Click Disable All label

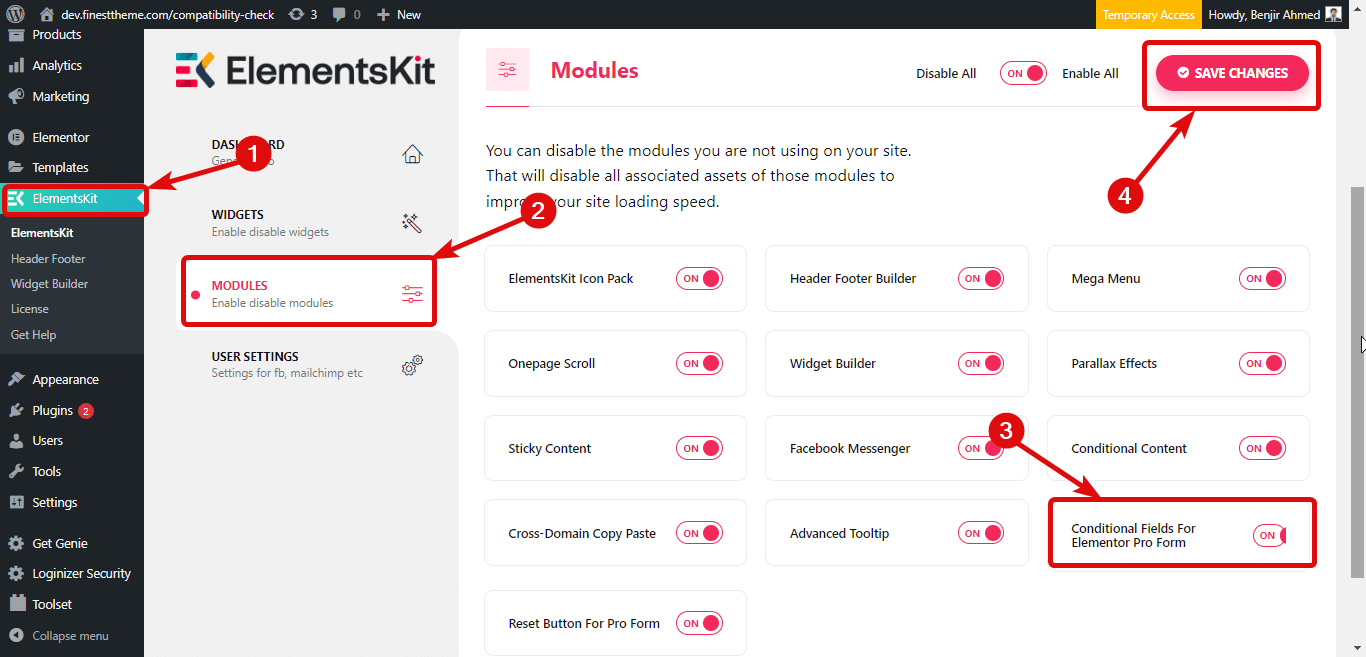pyautogui.click(x=946, y=73)
